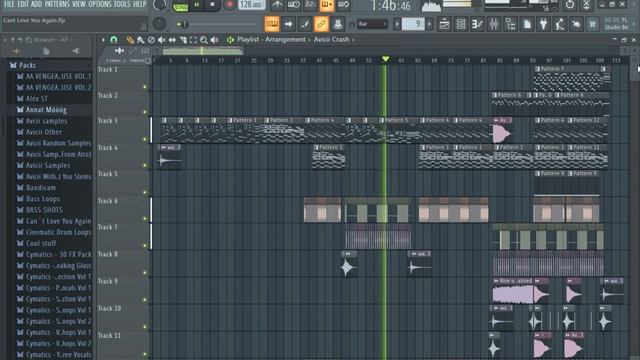Toggle the highlighted link/multilink icon
This screenshot has width=640, height=360.
[x=321, y=24]
